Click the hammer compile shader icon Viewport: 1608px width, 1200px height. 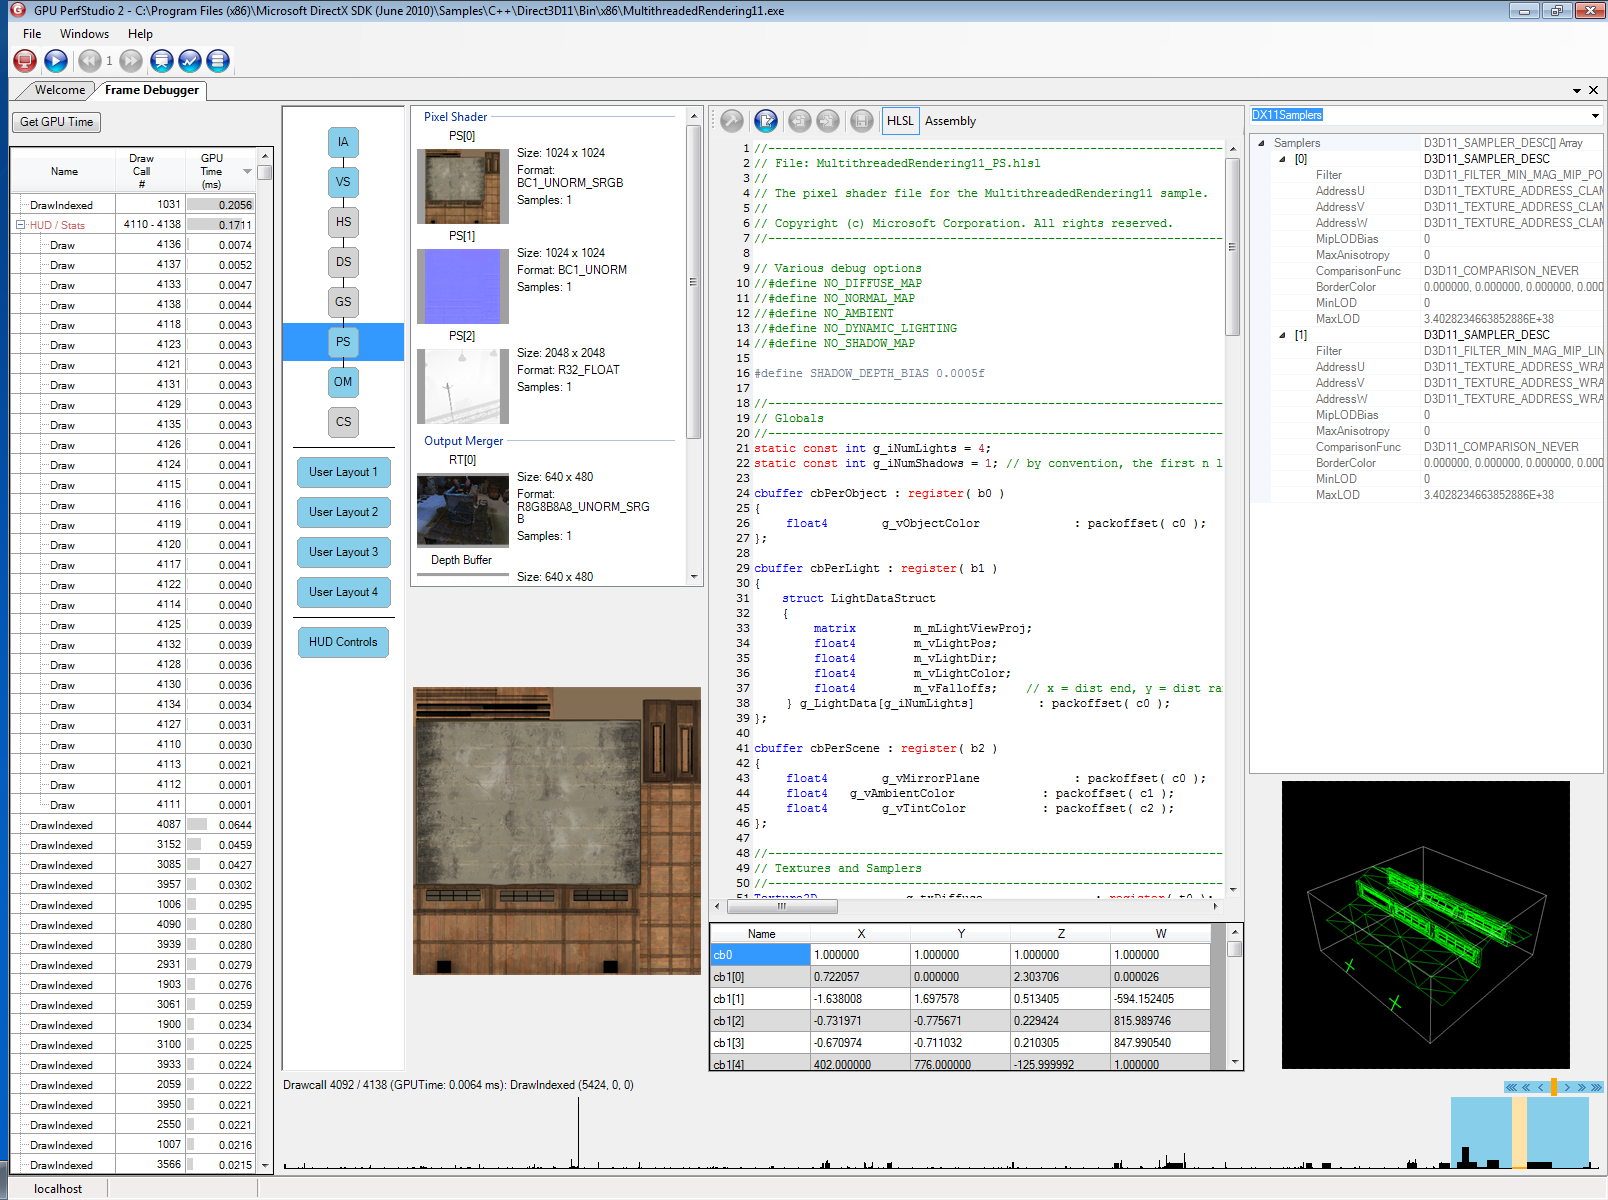pyautogui.click(x=732, y=121)
